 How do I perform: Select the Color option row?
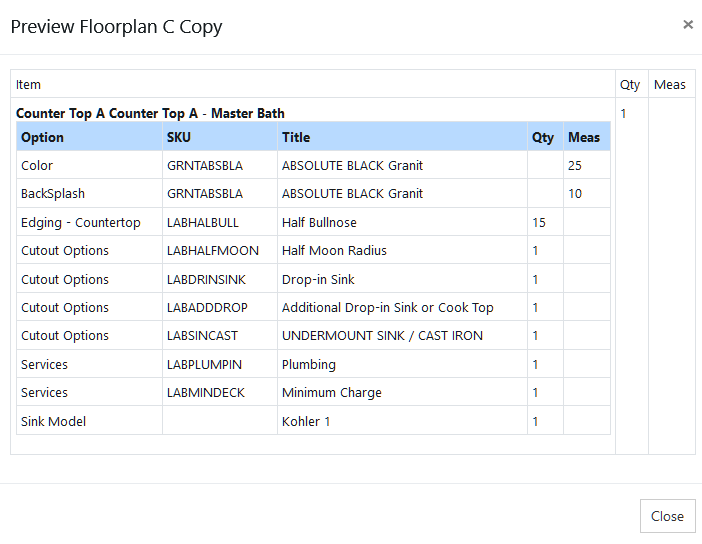pos(37,165)
